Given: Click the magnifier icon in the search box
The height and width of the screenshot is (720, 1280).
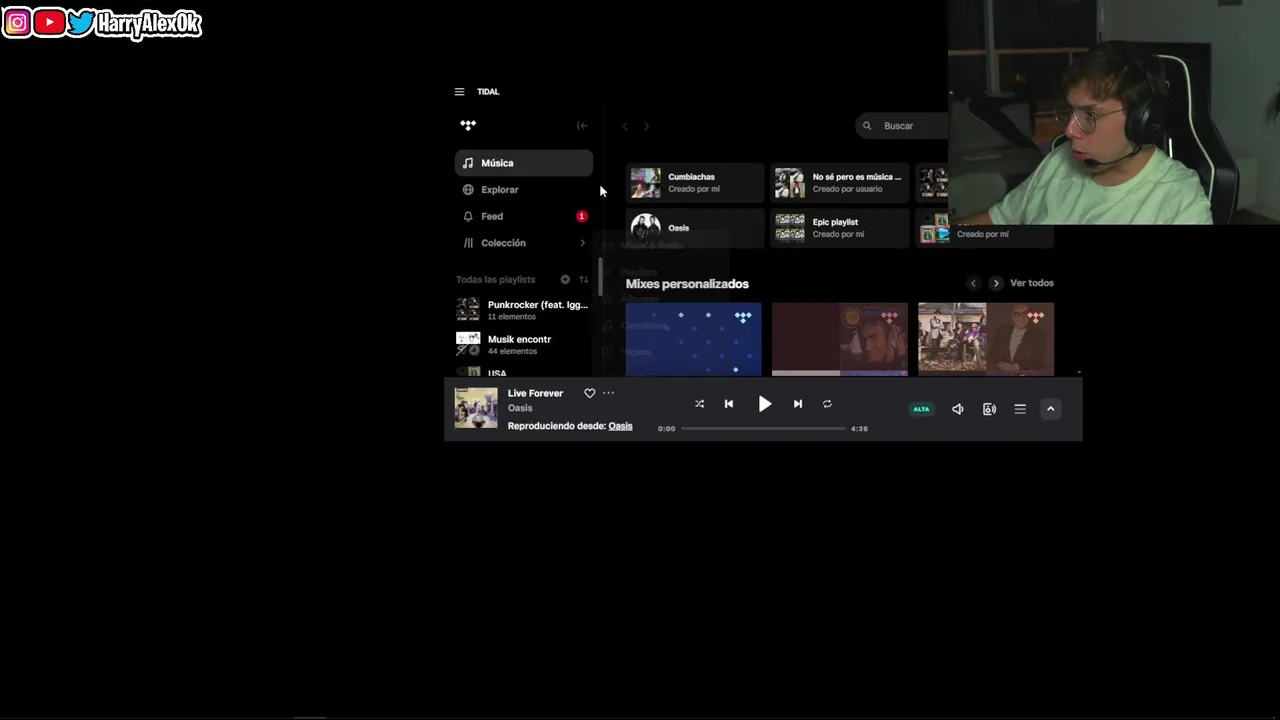Looking at the screenshot, I should [x=867, y=126].
